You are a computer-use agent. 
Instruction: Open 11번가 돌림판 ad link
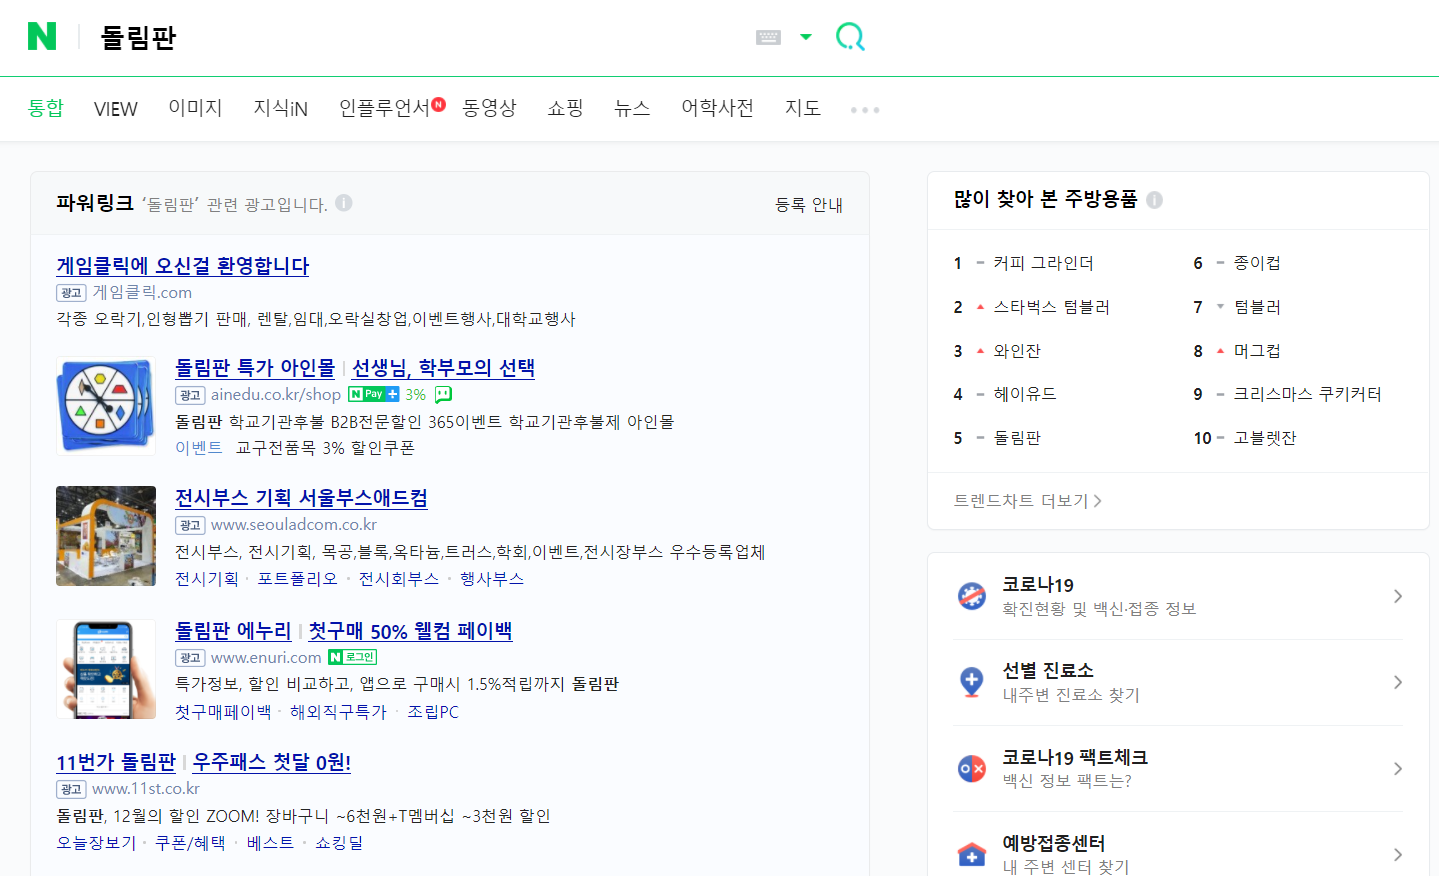click(116, 763)
